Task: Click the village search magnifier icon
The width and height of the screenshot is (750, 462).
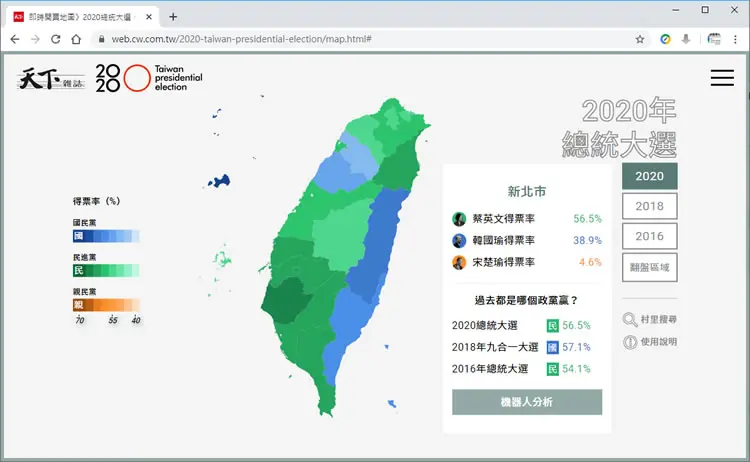Action: pyautogui.click(x=630, y=319)
